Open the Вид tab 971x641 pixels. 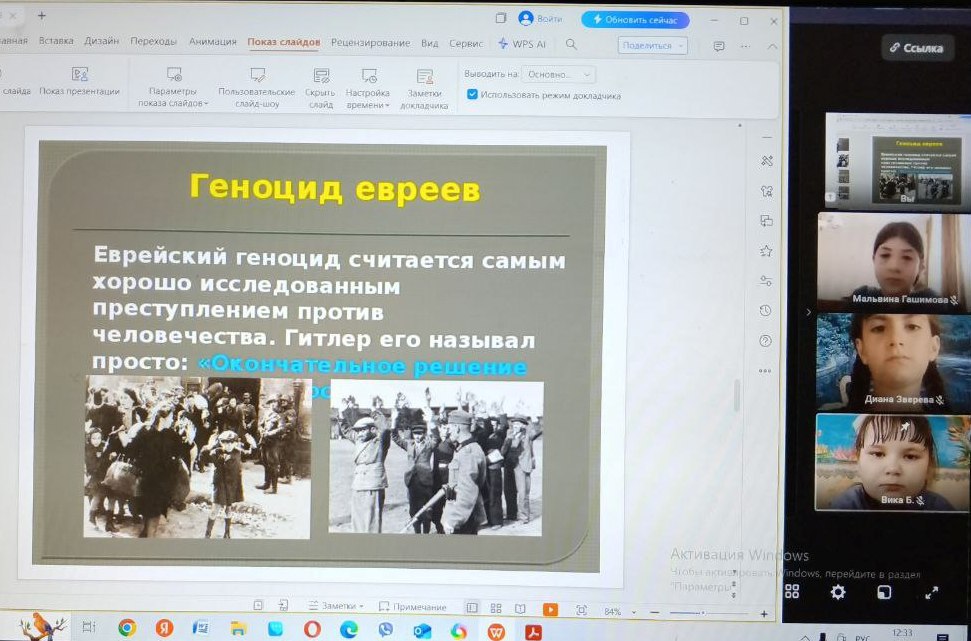pos(430,43)
